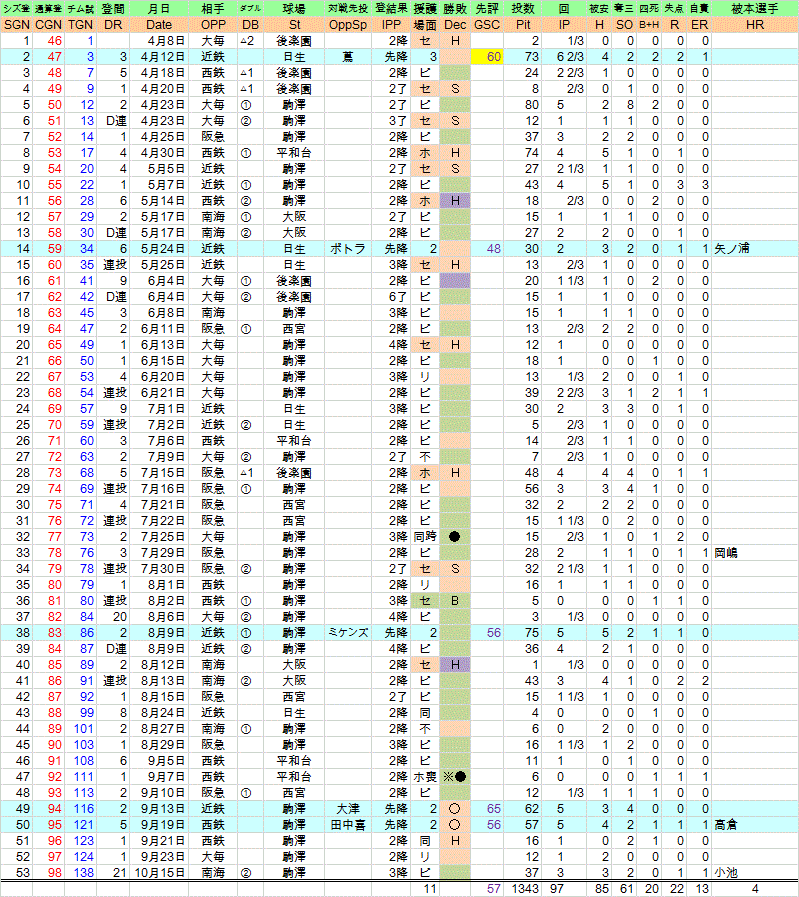
Task: Click opposing starter cell 大津
Action: pyautogui.click(x=348, y=808)
